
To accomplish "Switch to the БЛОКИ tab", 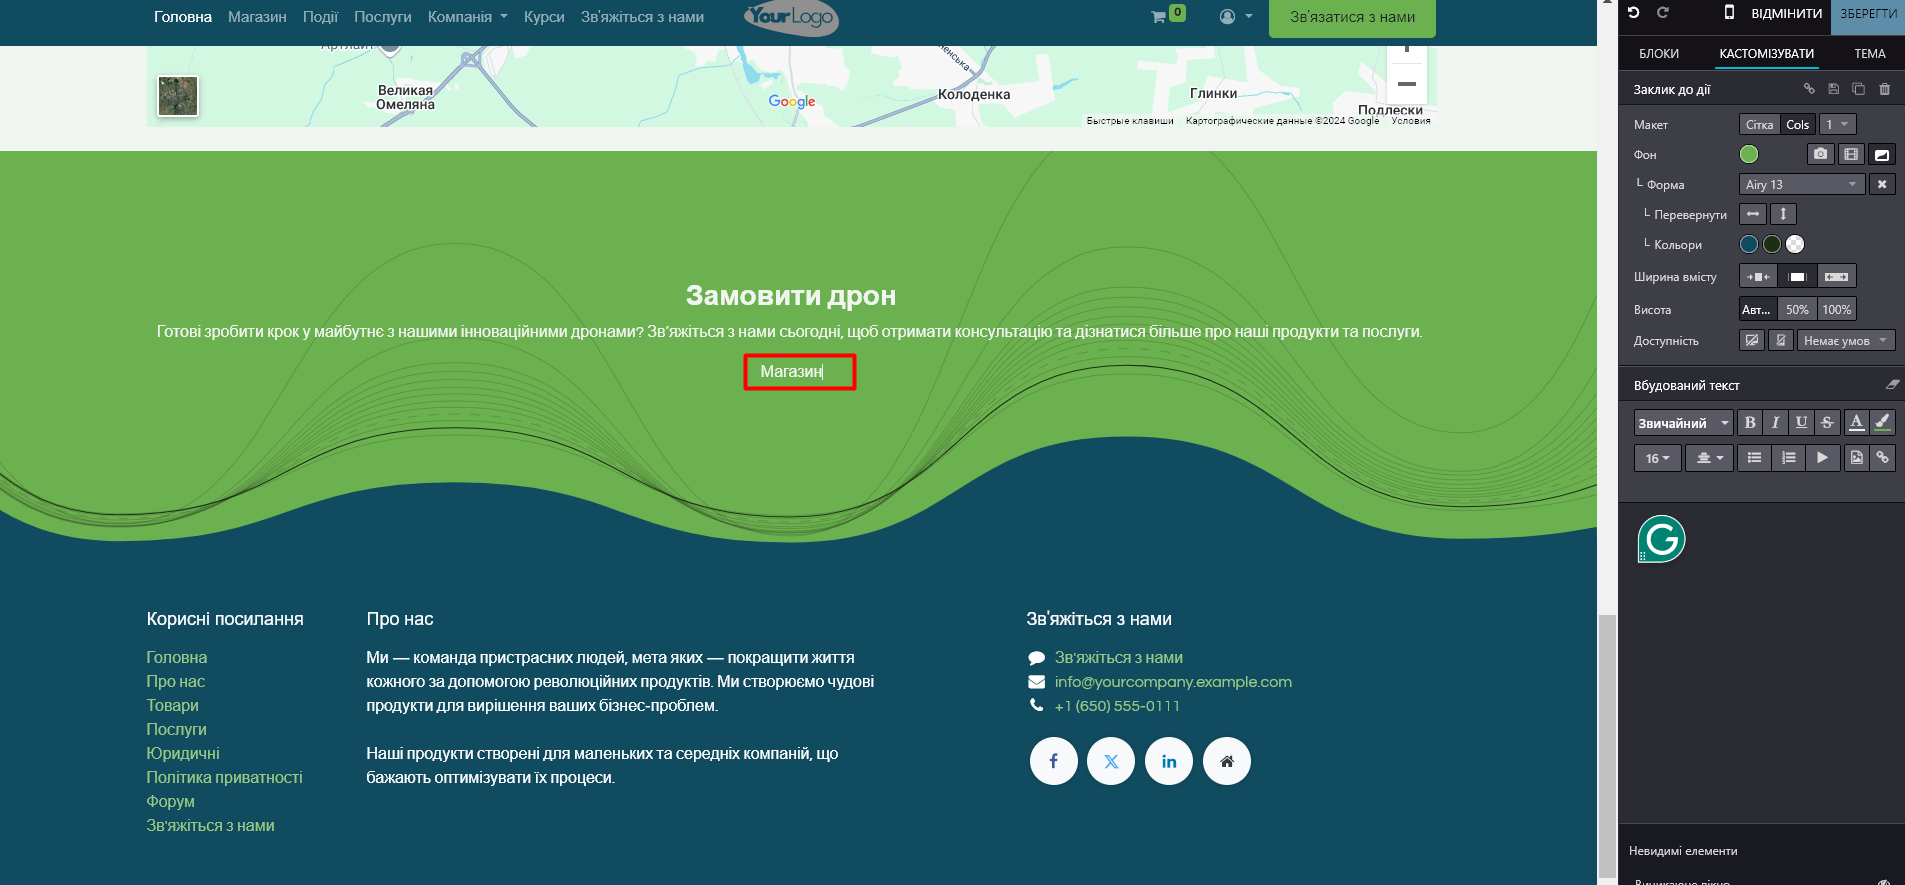I will pyautogui.click(x=1659, y=54).
